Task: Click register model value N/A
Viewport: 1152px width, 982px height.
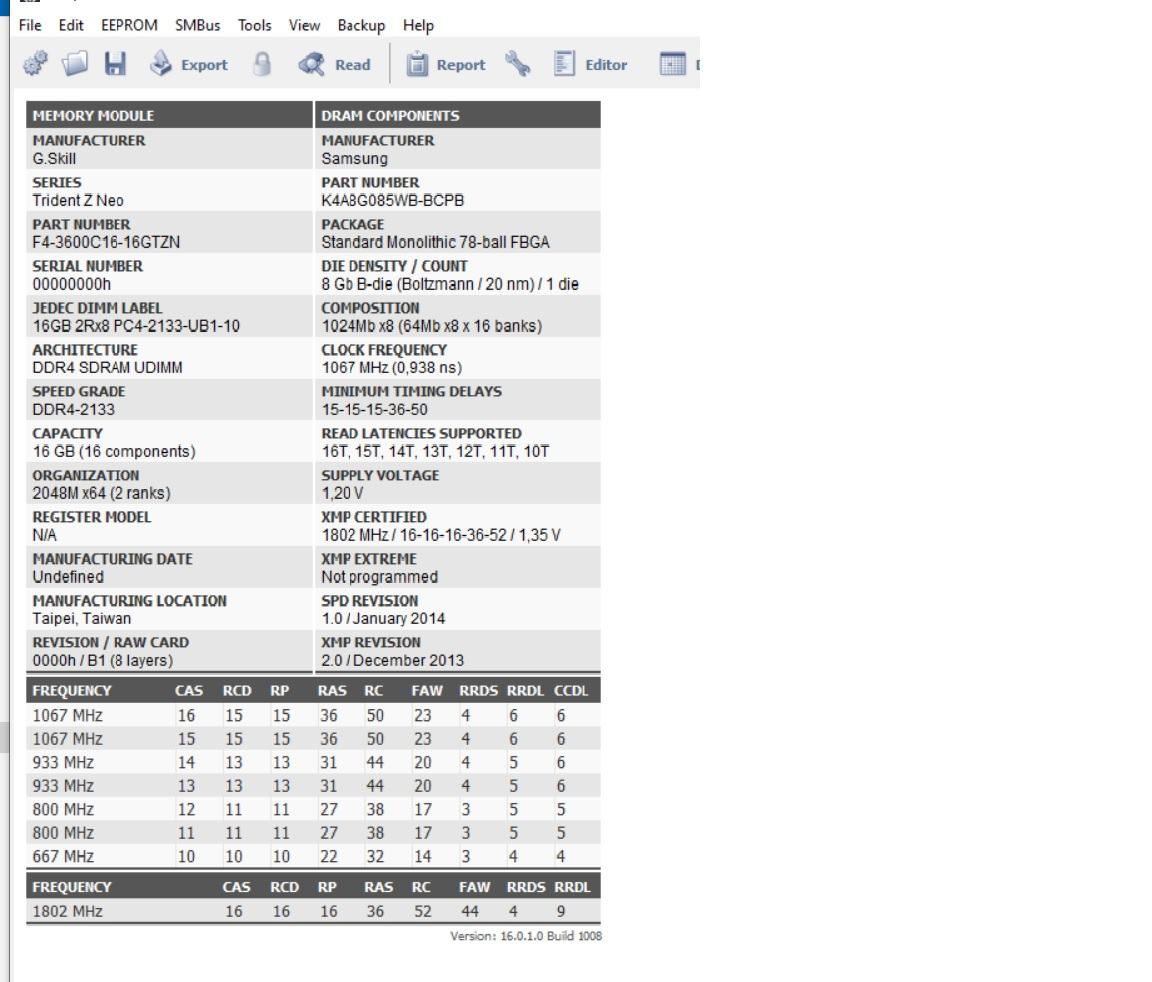Action: (x=44, y=535)
